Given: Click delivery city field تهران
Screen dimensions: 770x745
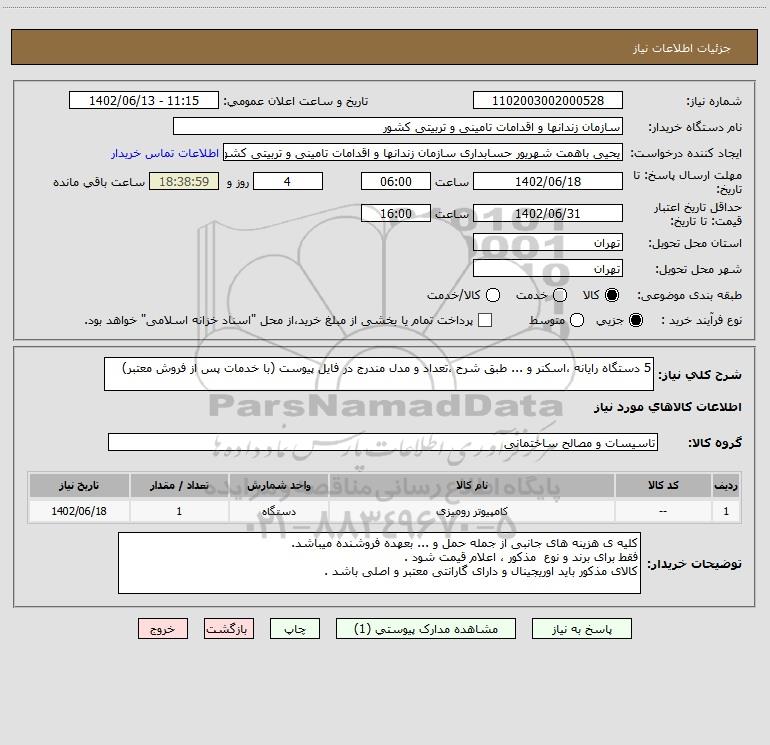Looking at the screenshot, I should [548, 268].
